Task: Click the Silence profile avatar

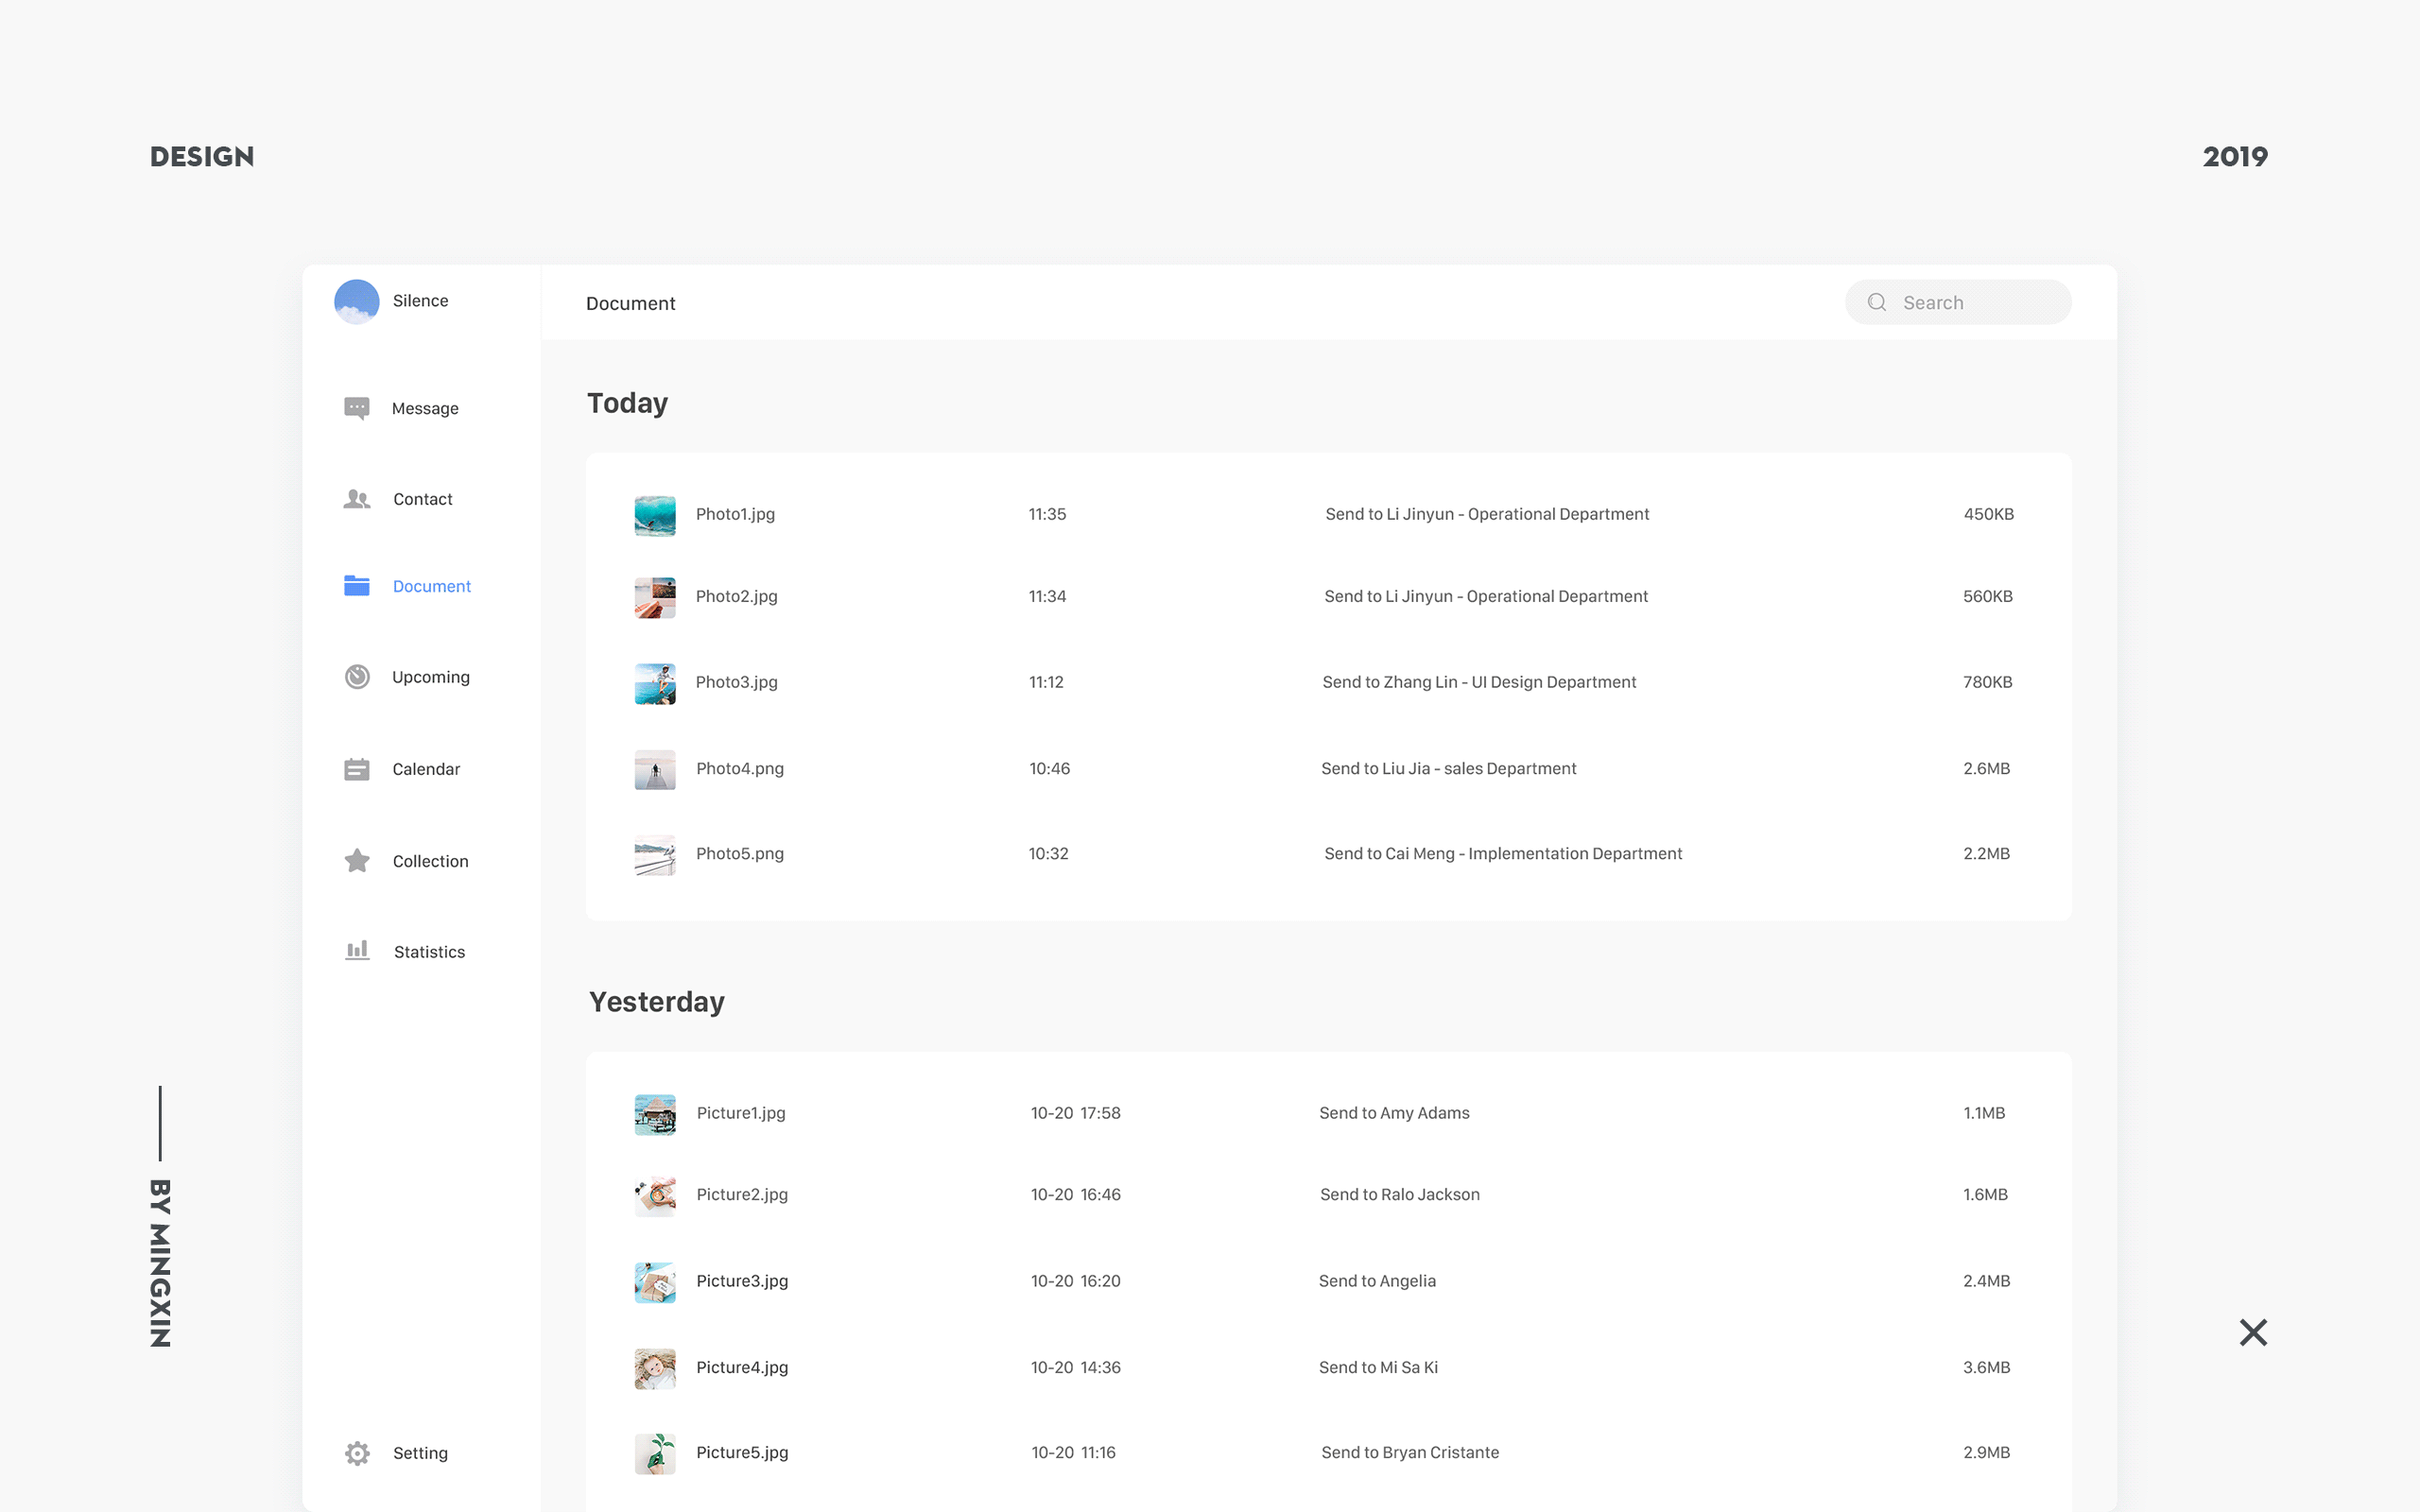Action: point(356,301)
